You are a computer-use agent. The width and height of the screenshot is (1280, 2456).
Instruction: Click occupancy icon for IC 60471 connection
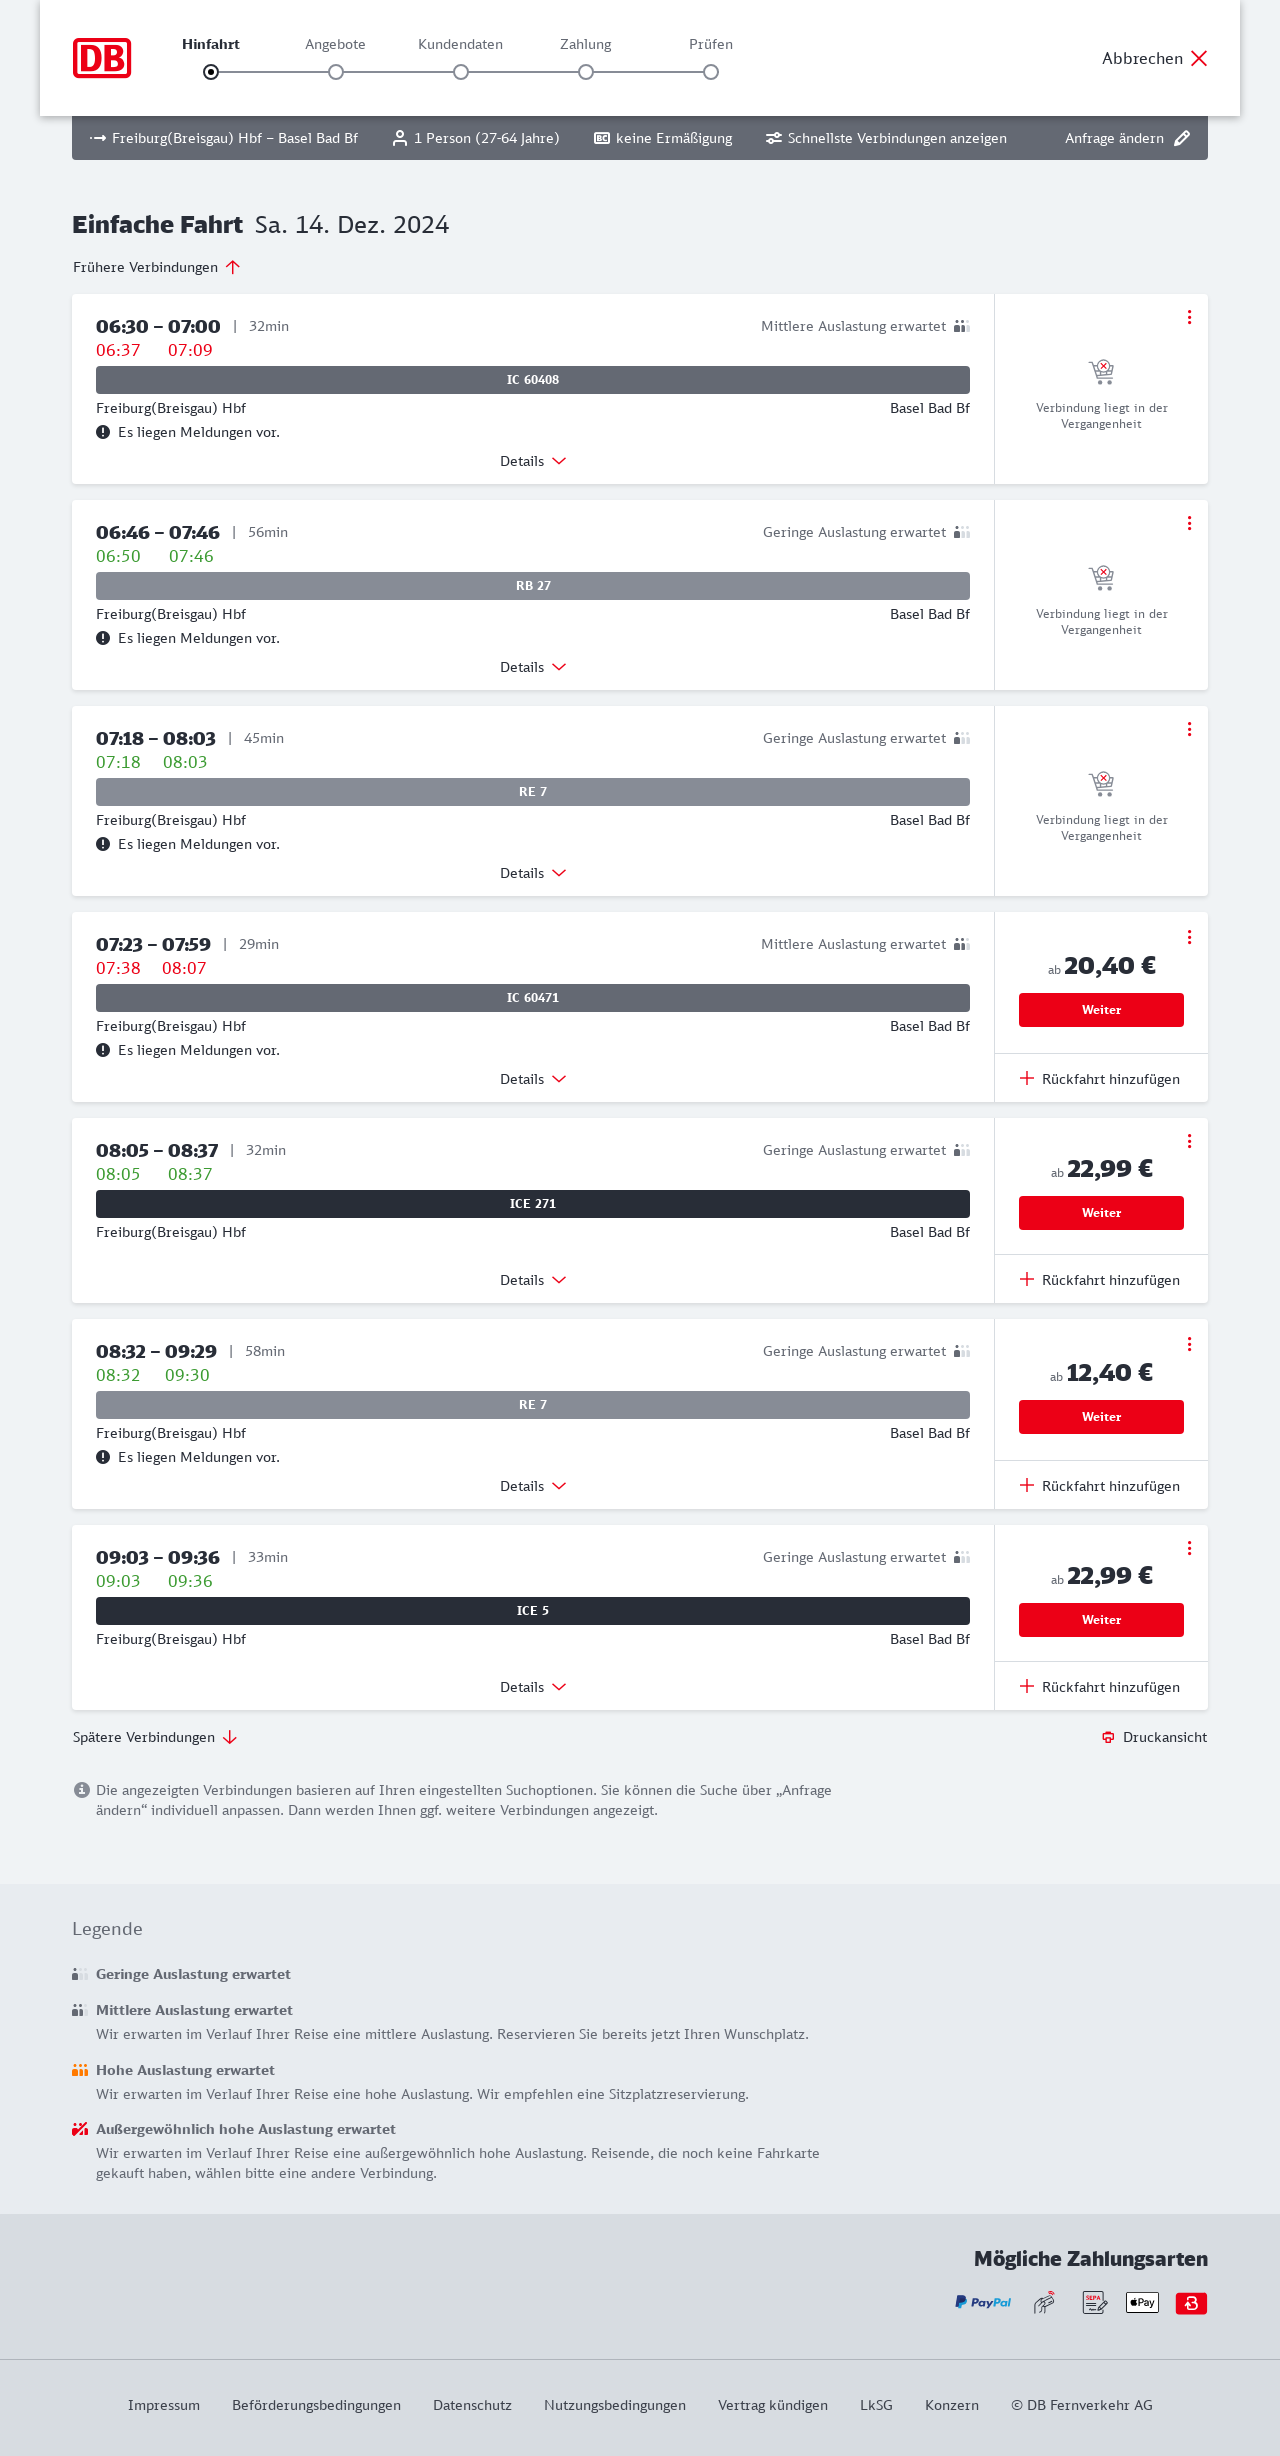click(x=961, y=944)
